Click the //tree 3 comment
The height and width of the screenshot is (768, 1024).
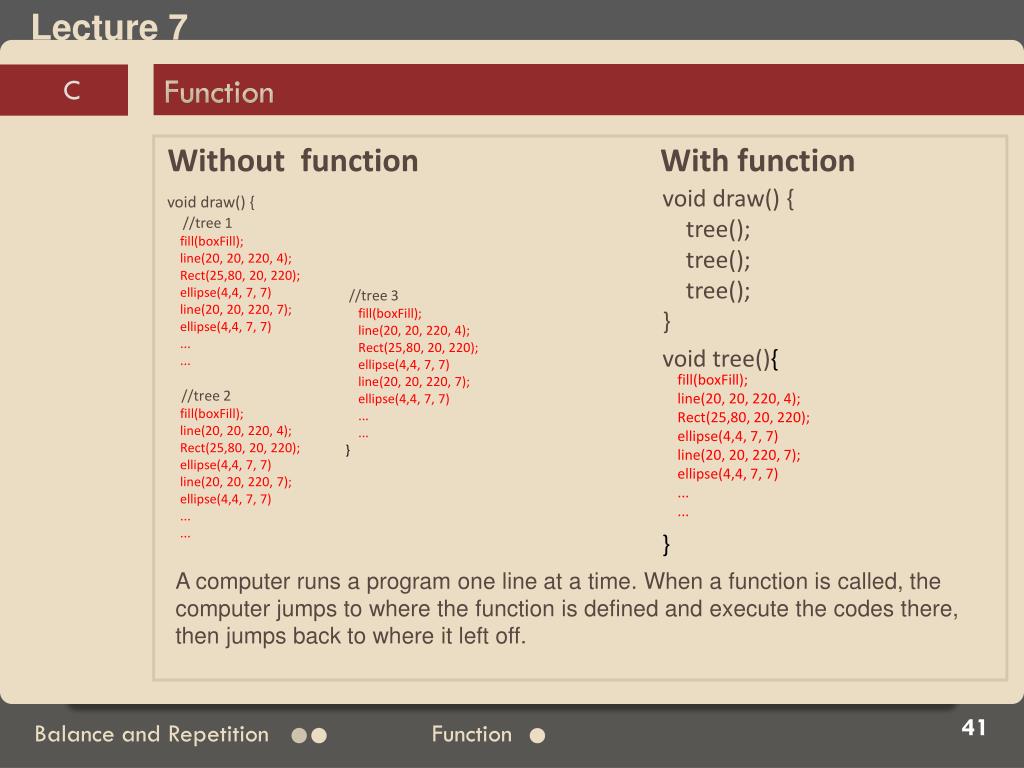(374, 295)
